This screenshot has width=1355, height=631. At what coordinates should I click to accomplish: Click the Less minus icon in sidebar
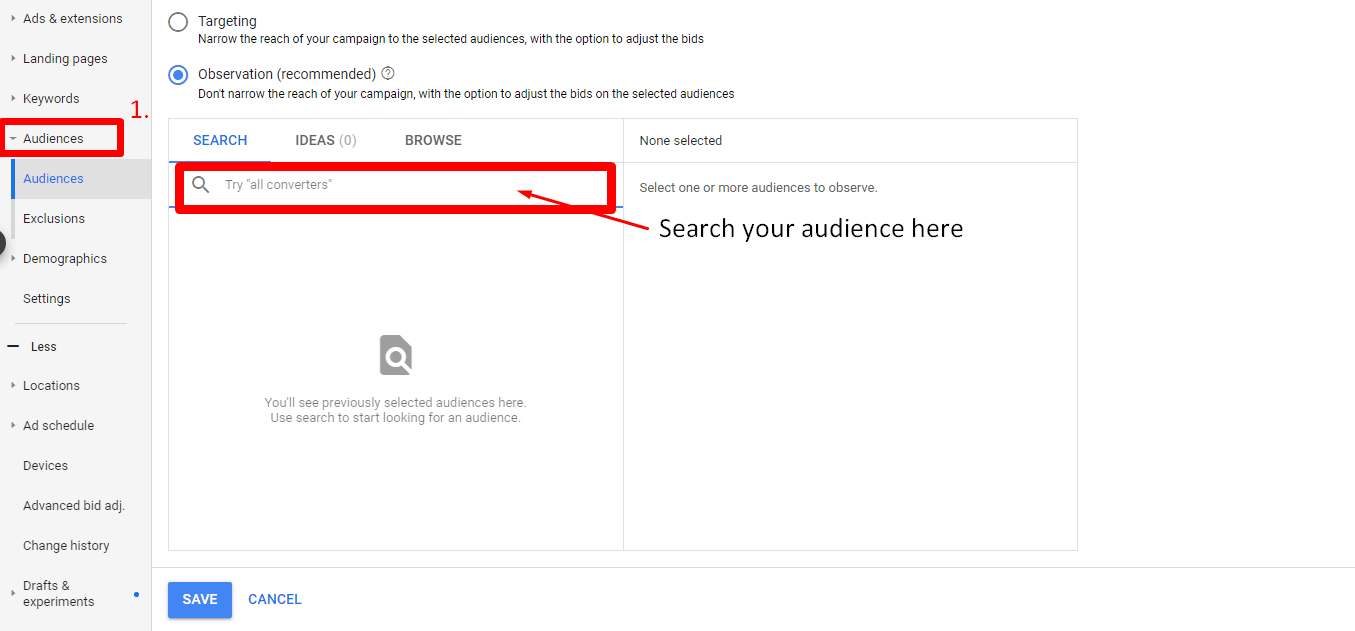(x=12, y=346)
